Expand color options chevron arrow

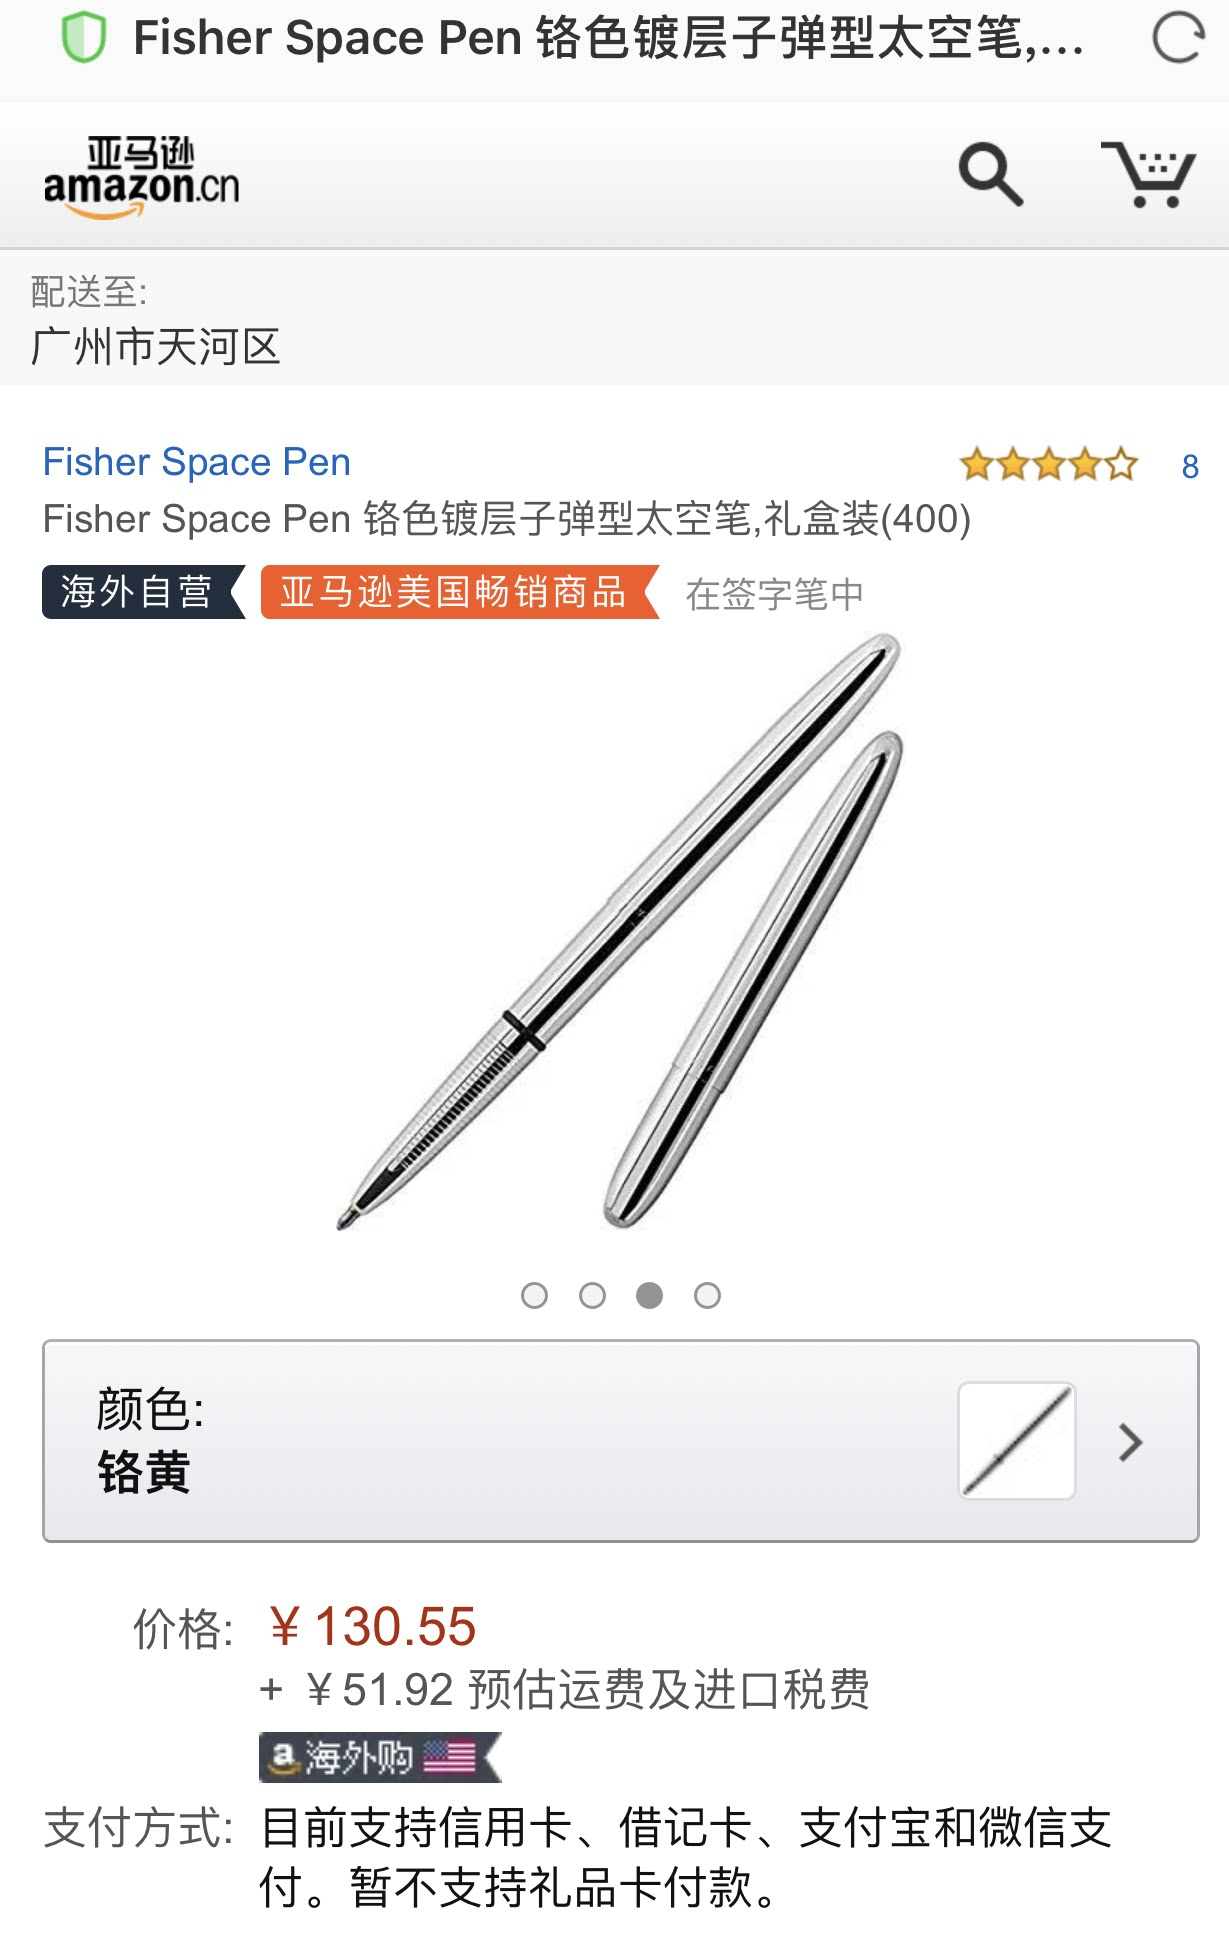(x=1131, y=1442)
